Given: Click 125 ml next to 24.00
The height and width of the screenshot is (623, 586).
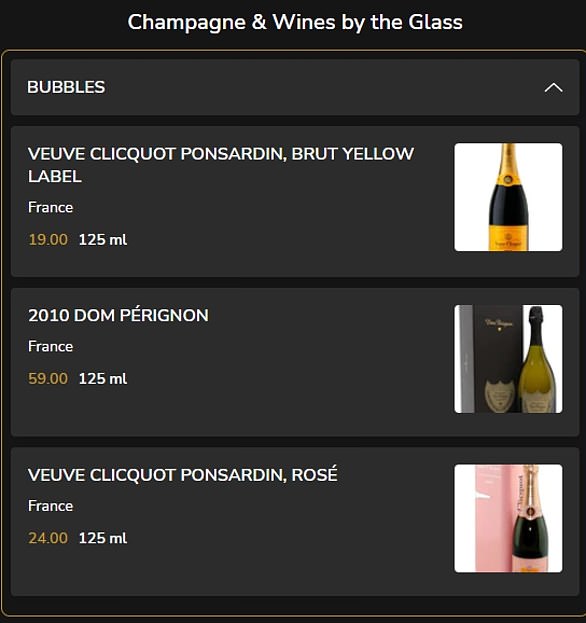Looking at the screenshot, I should click(103, 538).
